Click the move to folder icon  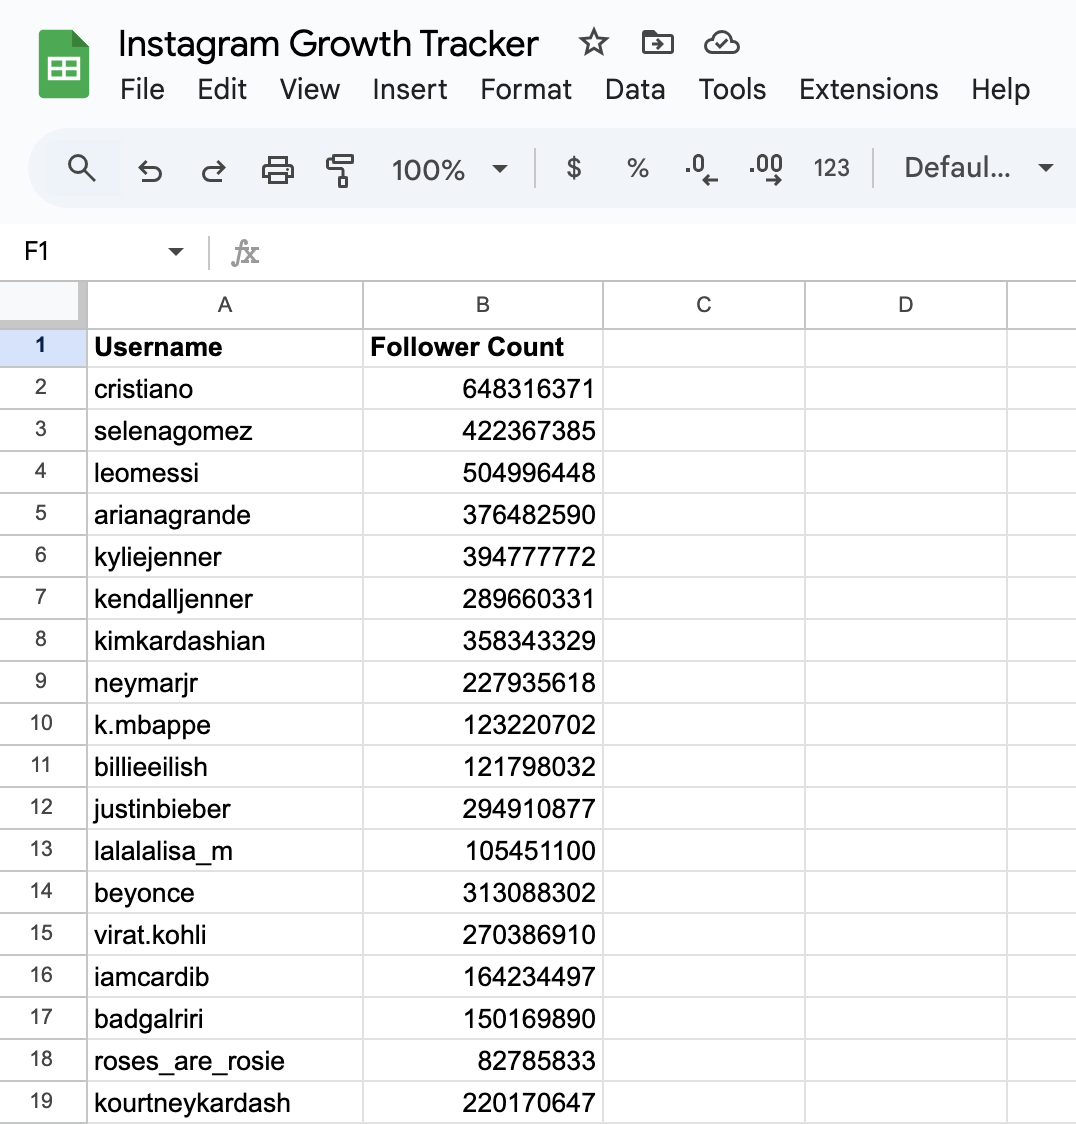[x=657, y=43]
